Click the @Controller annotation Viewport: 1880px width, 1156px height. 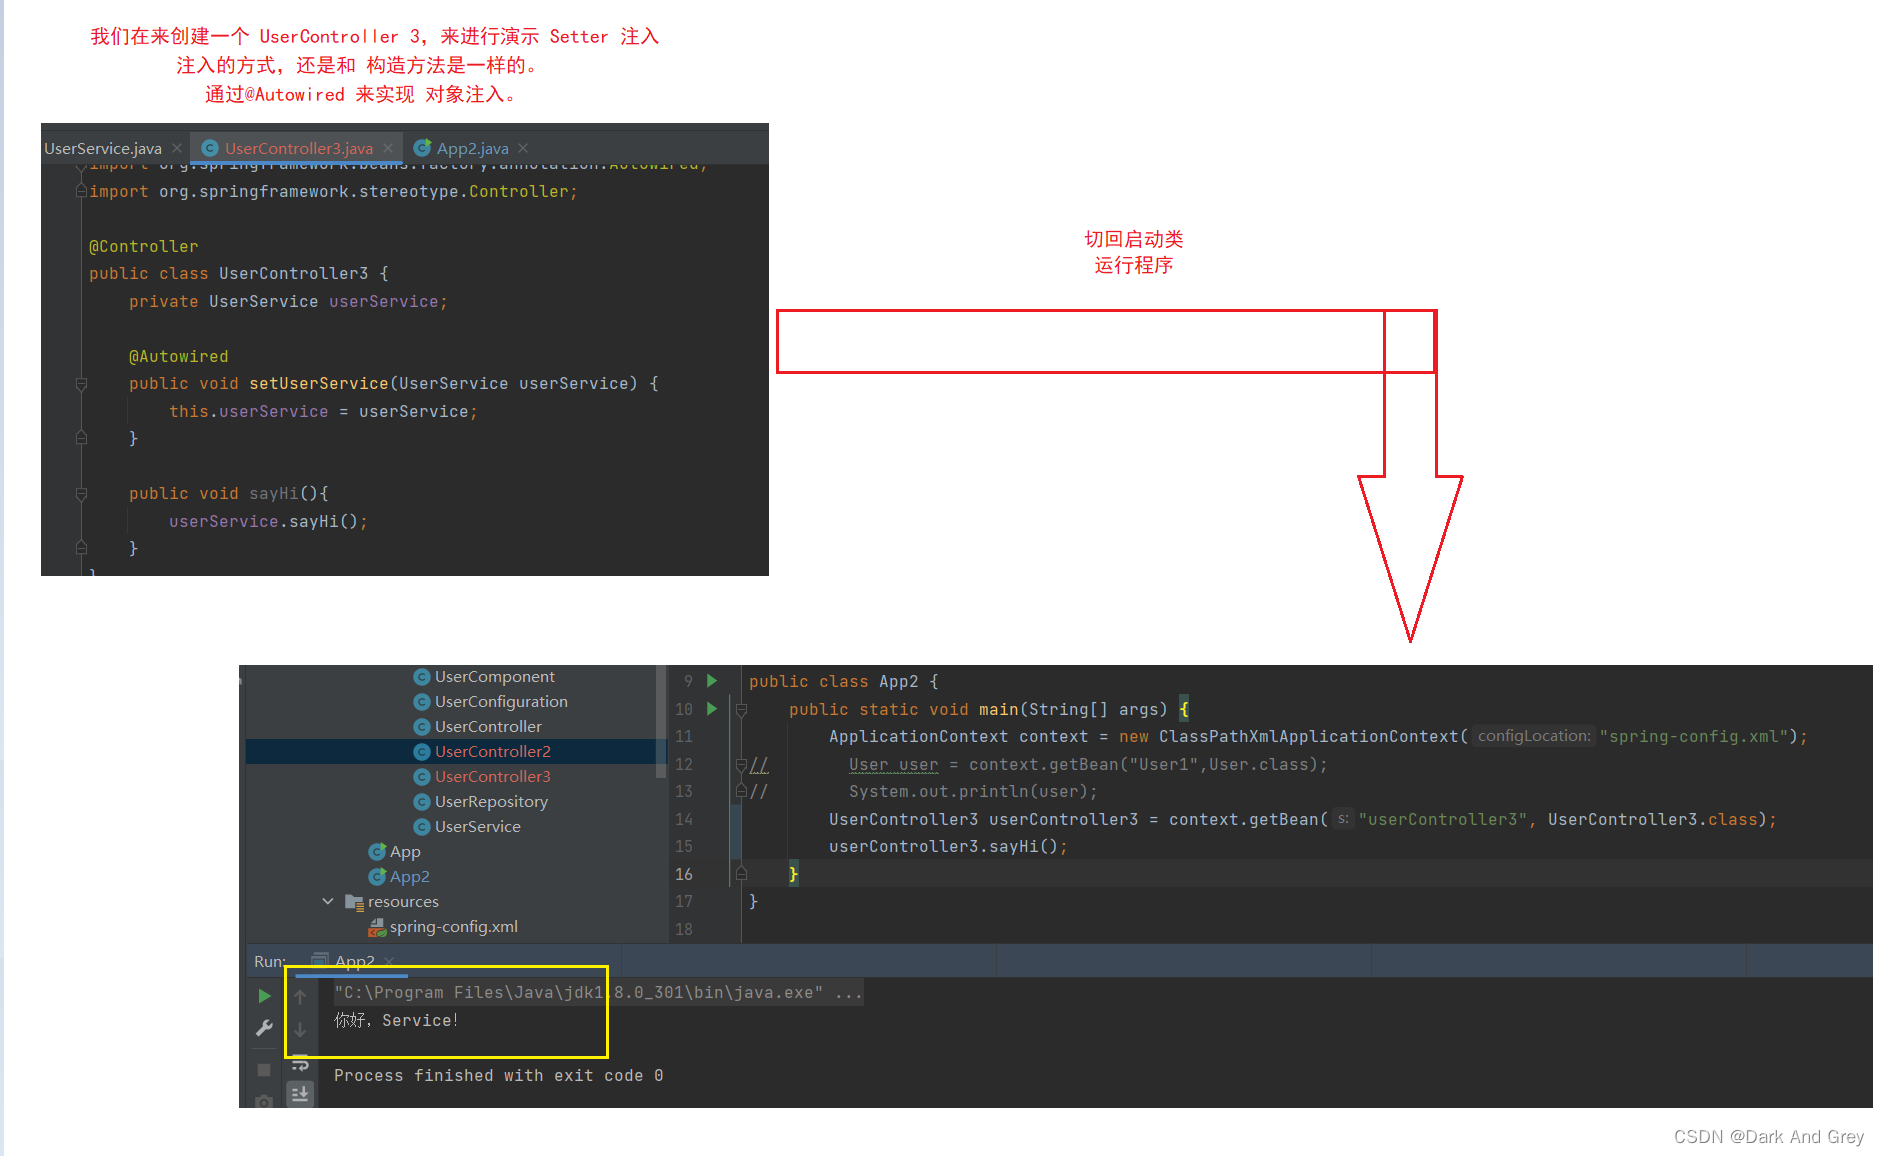144,247
